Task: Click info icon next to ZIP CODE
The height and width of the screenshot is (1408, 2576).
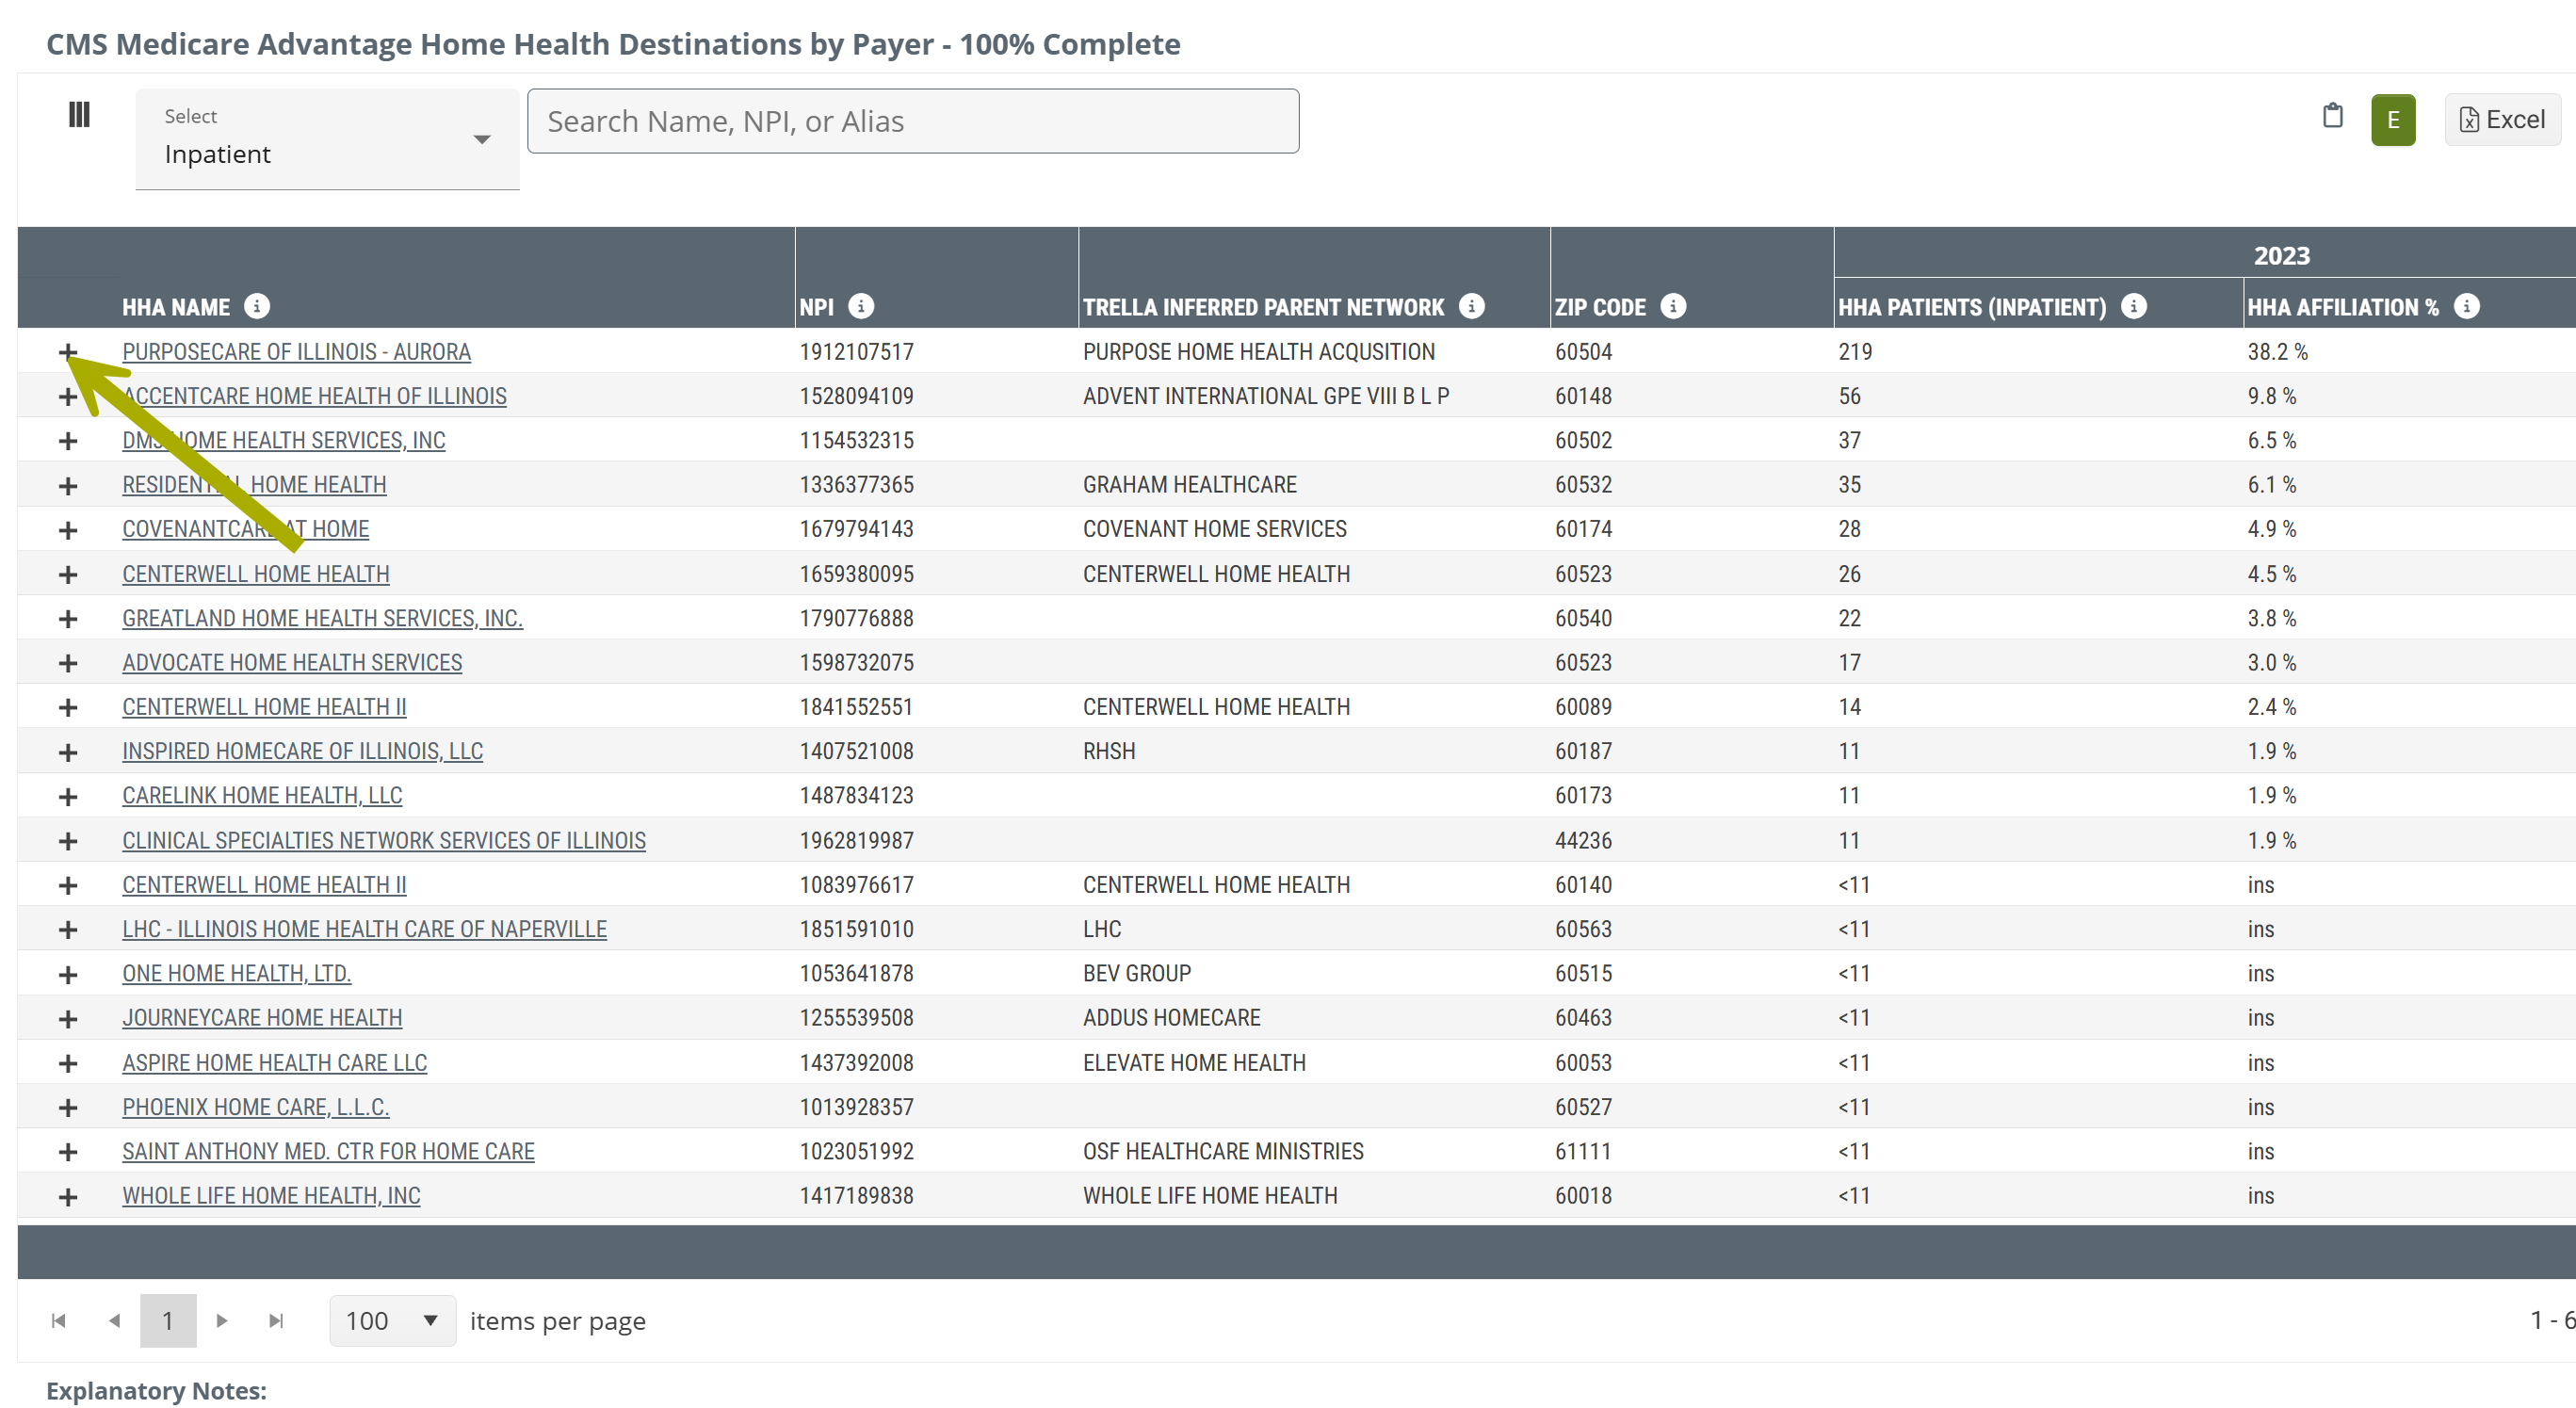Action: tap(1673, 306)
